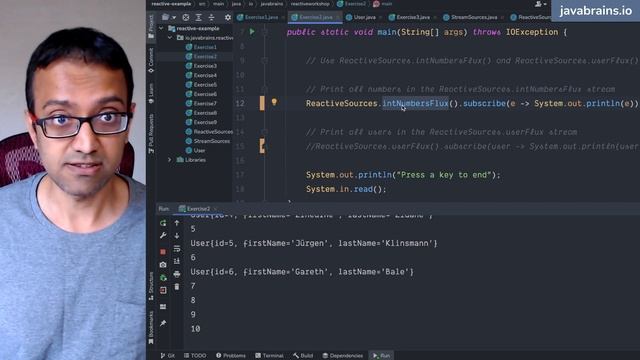Click the wrench settings icon in Run panel
Image resolution: width=640 pixels, height=360 pixels.
pos(163,236)
